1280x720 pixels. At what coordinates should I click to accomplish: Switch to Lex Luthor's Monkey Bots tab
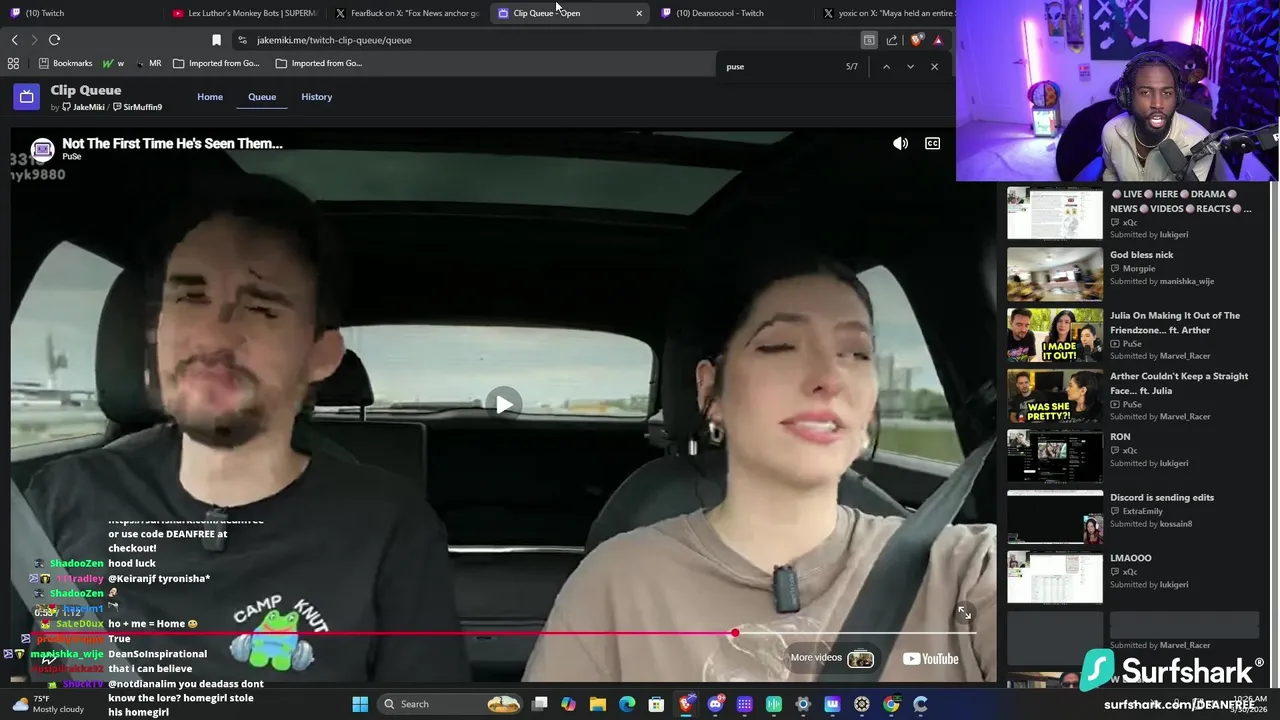244,13
